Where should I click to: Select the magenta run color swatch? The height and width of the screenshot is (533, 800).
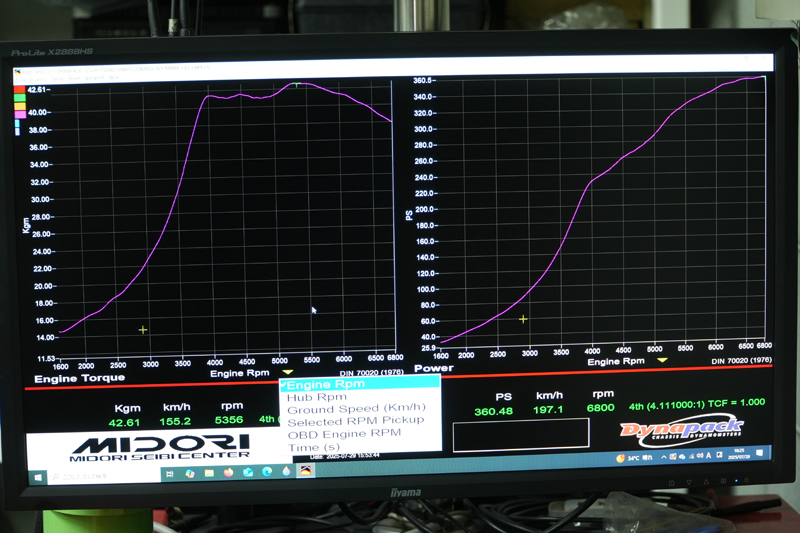[x=20, y=114]
